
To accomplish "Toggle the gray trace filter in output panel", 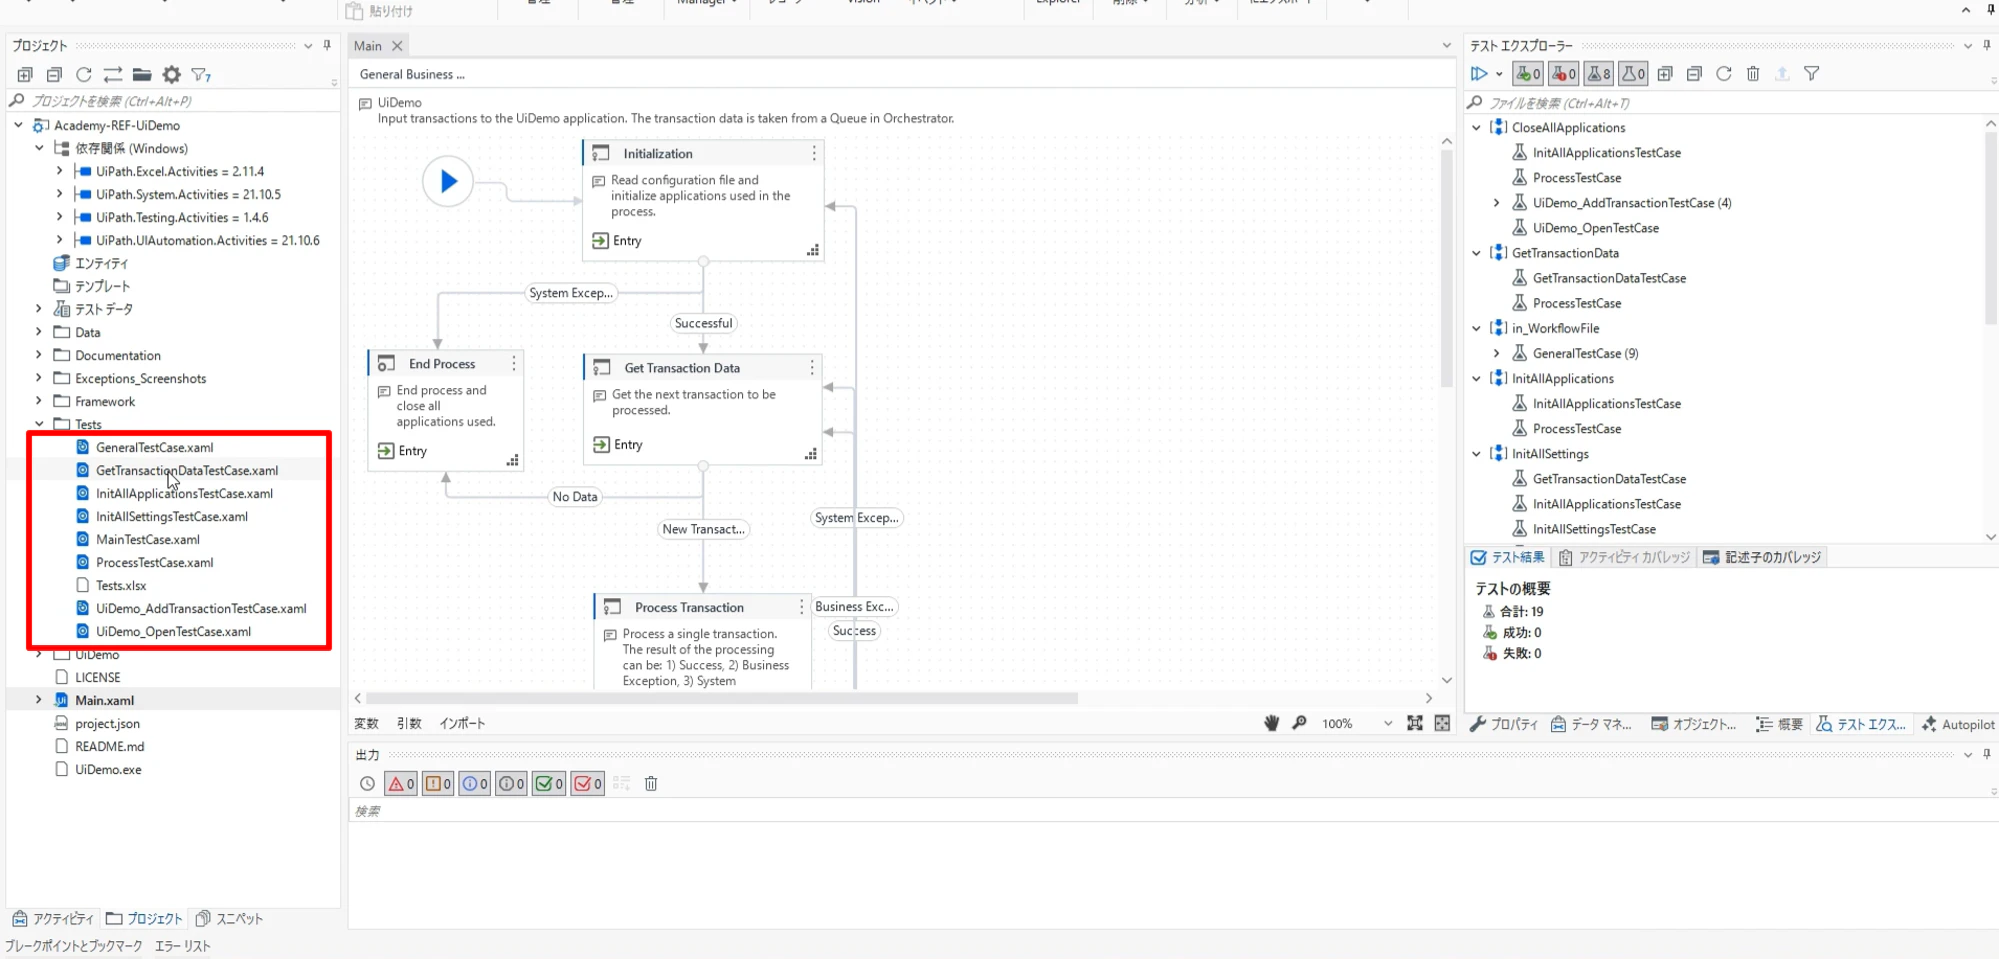I will (511, 784).
